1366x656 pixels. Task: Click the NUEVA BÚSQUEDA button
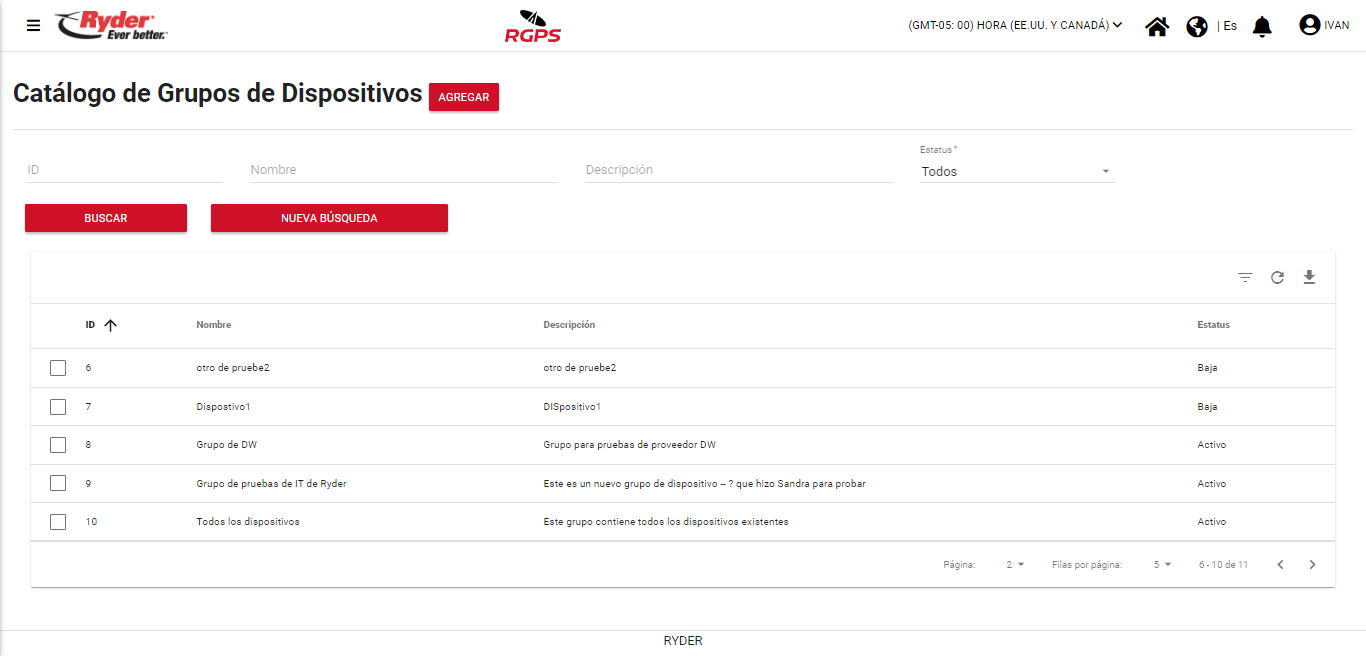[329, 218]
